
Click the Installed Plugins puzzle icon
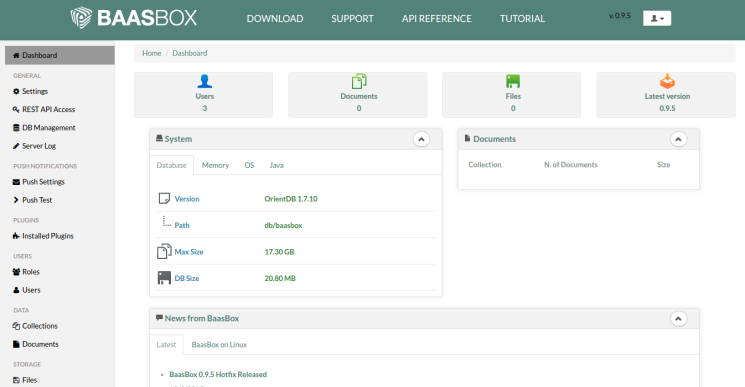pos(16,236)
